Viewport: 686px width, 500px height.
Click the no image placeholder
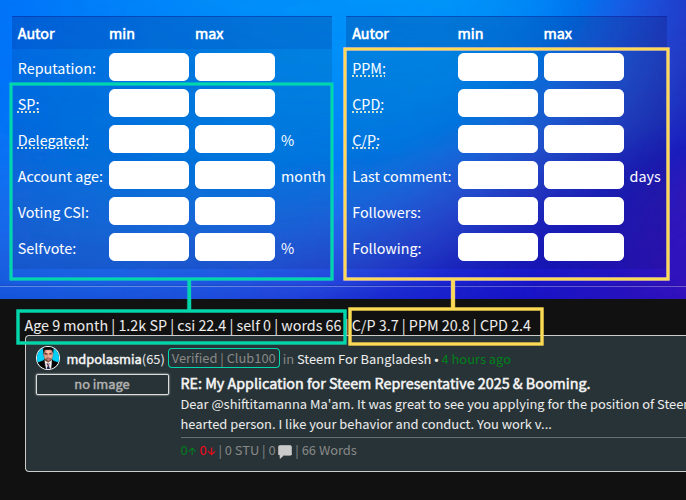tap(102, 385)
